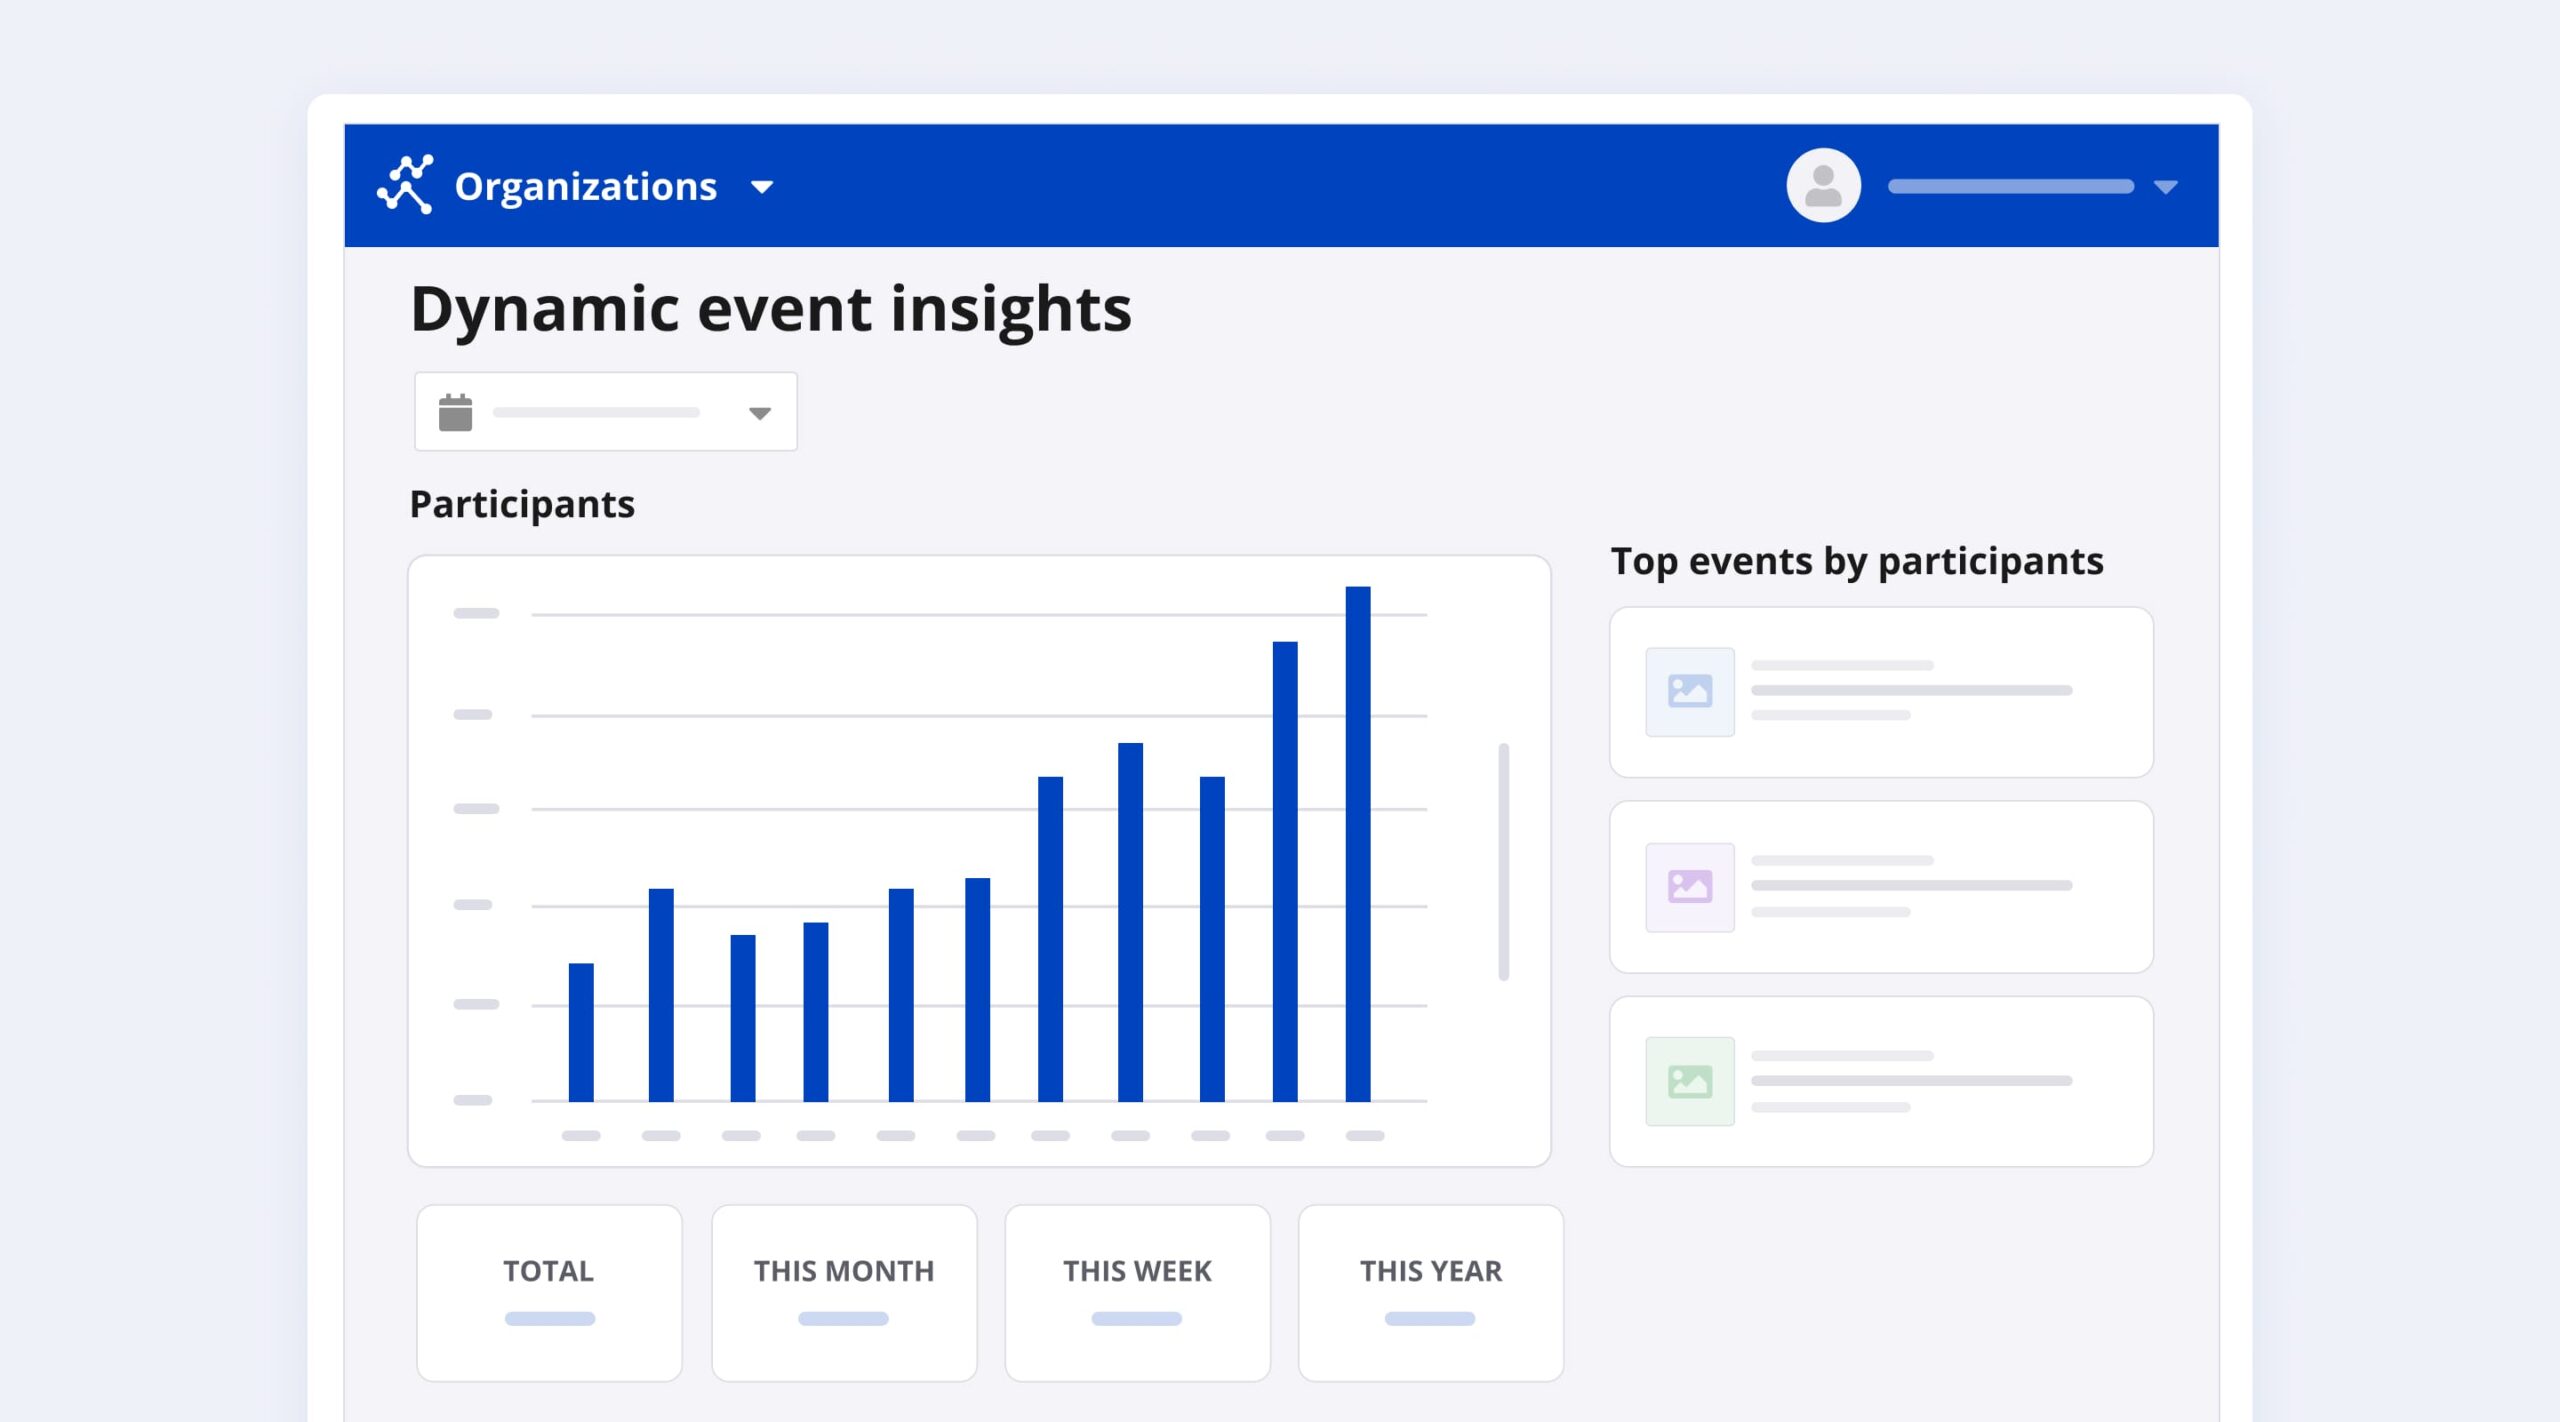The height and width of the screenshot is (1422, 2560).
Task: Open the date range dropdown arrow
Action: [x=760, y=413]
